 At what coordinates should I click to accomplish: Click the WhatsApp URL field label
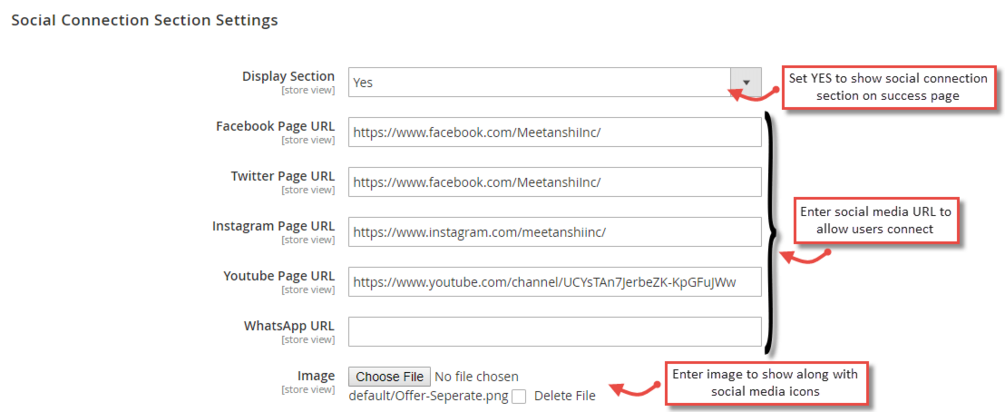point(289,326)
